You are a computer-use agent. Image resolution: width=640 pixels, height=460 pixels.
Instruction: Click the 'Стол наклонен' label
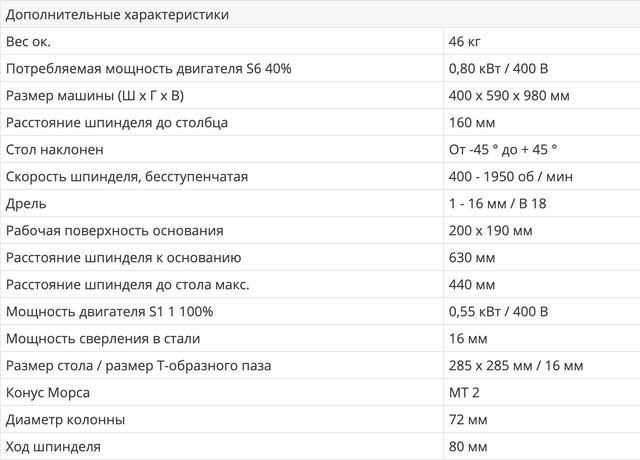[54, 150]
